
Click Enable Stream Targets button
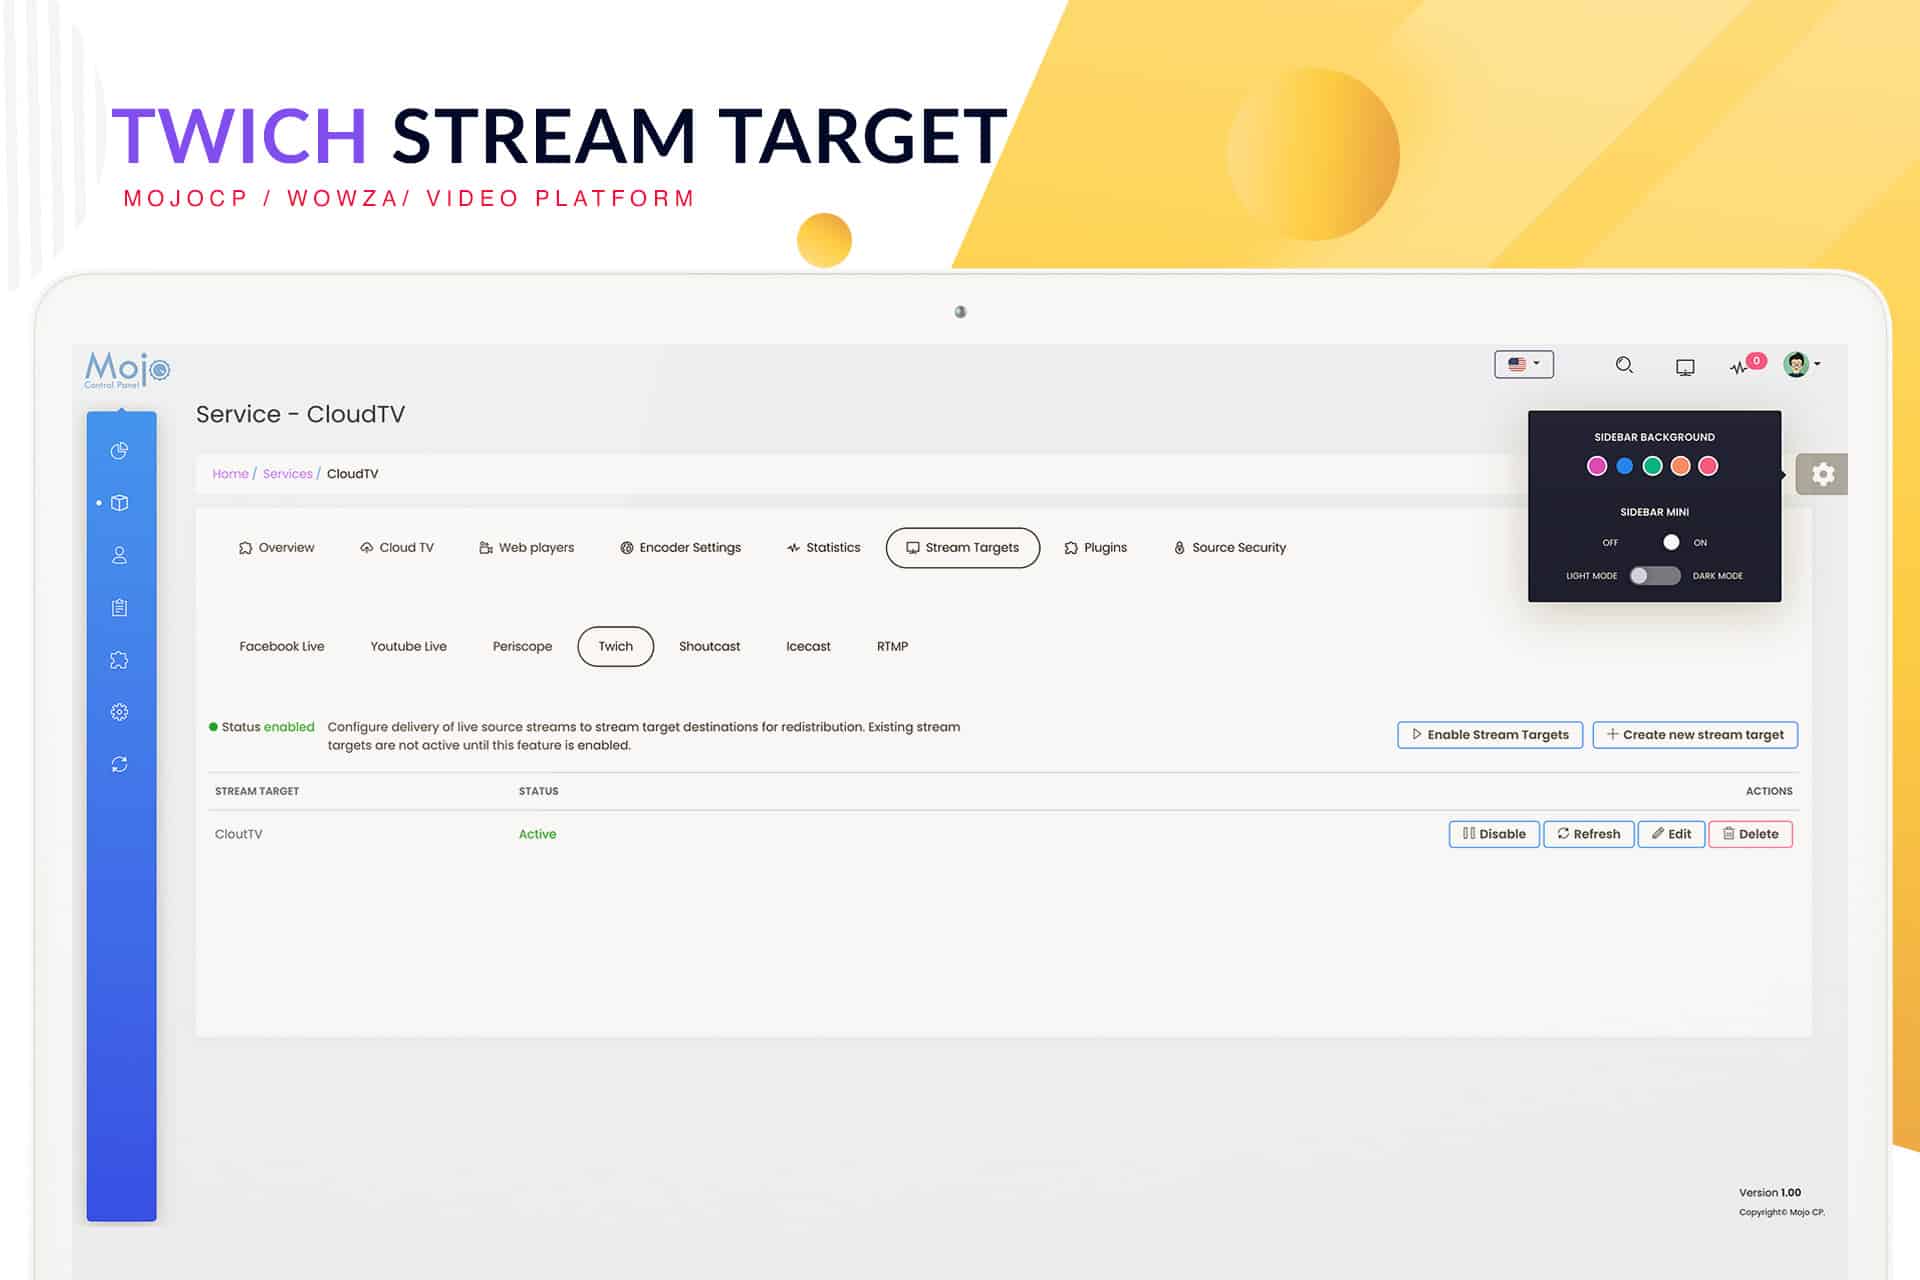pos(1490,735)
